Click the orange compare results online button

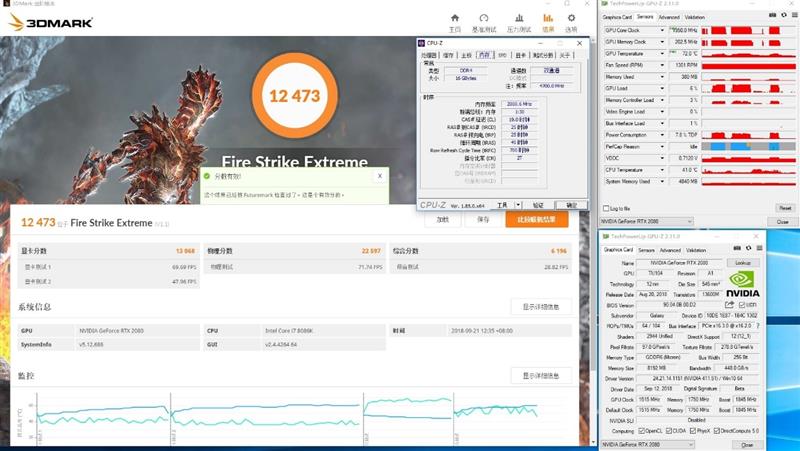(x=537, y=219)
